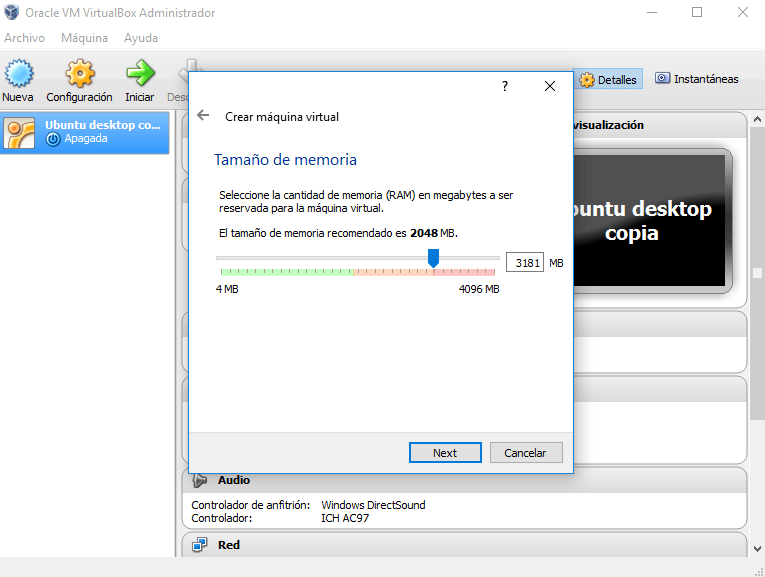Open the dialog help question mark
This screenshot has height=577, width=765.
pyautogui.click(x=505, y=86)
